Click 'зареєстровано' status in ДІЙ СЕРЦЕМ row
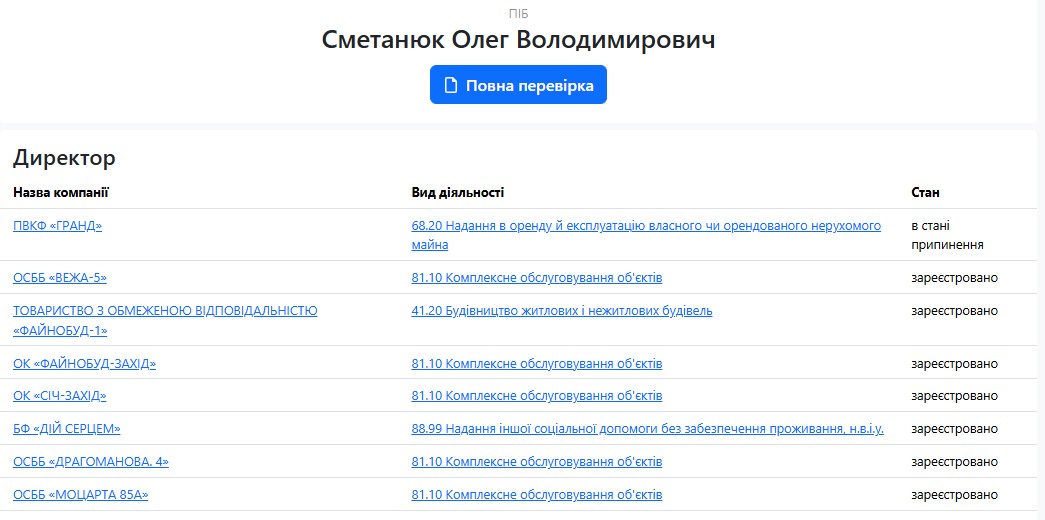This screenshot has width=1045, height=520. click(x=955, y=429)
